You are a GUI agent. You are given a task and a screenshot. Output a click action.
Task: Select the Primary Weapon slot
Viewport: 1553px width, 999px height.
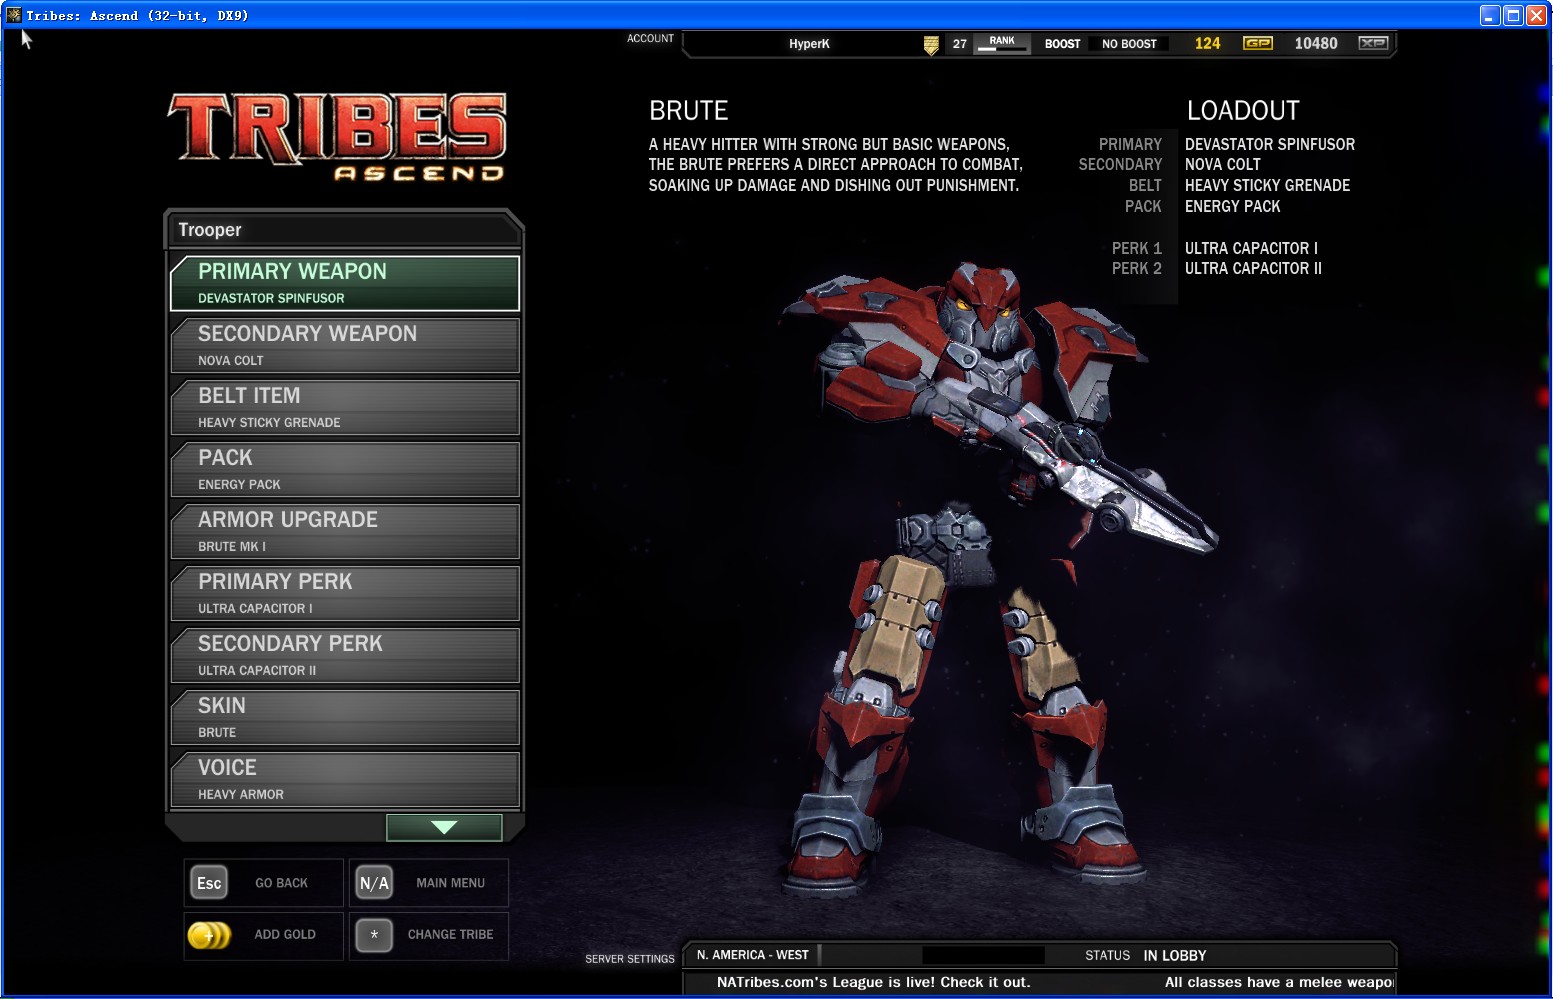pos(345,283)
